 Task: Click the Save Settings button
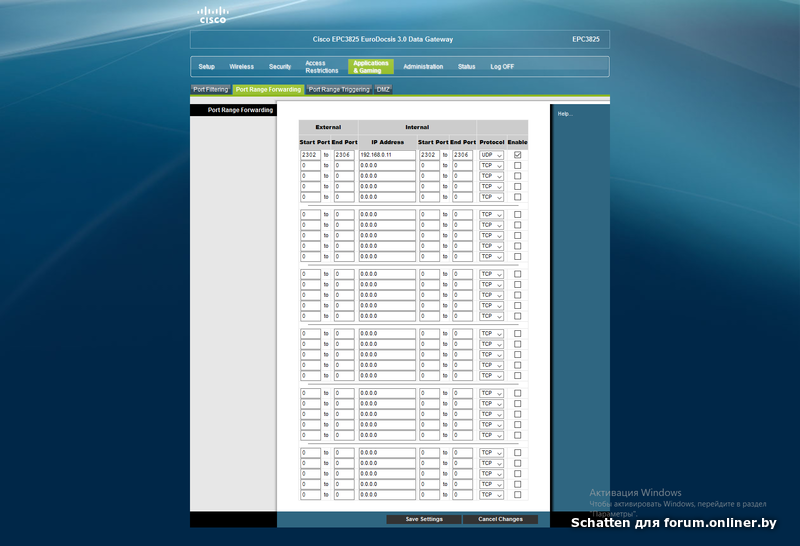click(x=424, y=520)
